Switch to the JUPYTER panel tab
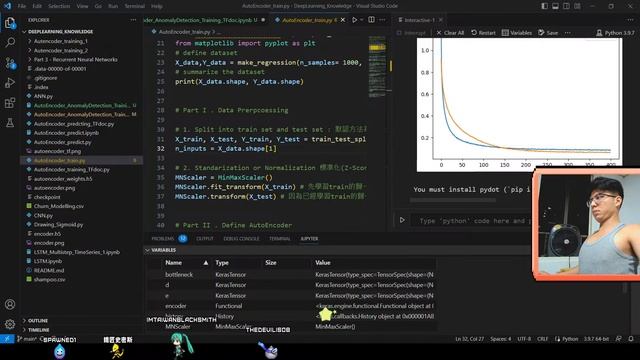 click(309, 238)
